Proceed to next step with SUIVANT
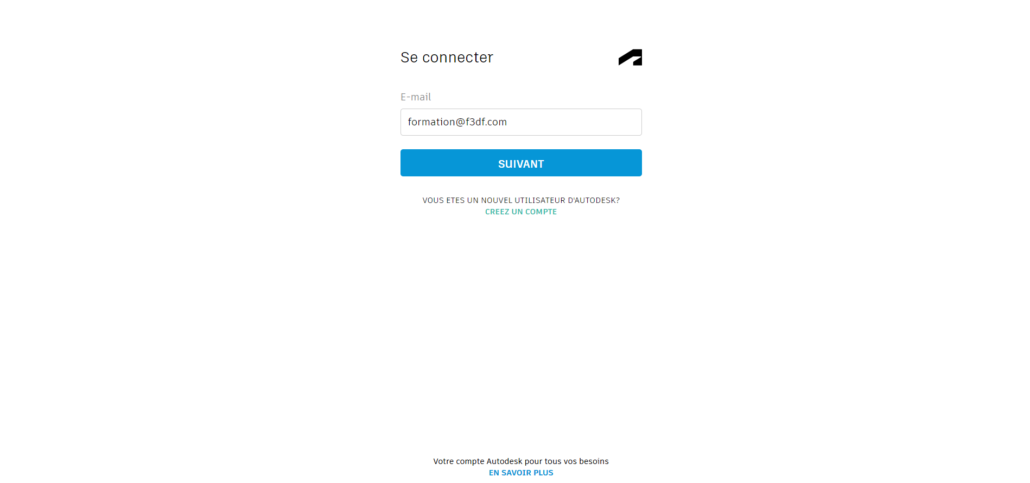This screenshot has height=483, width=1030. point(521,163)
